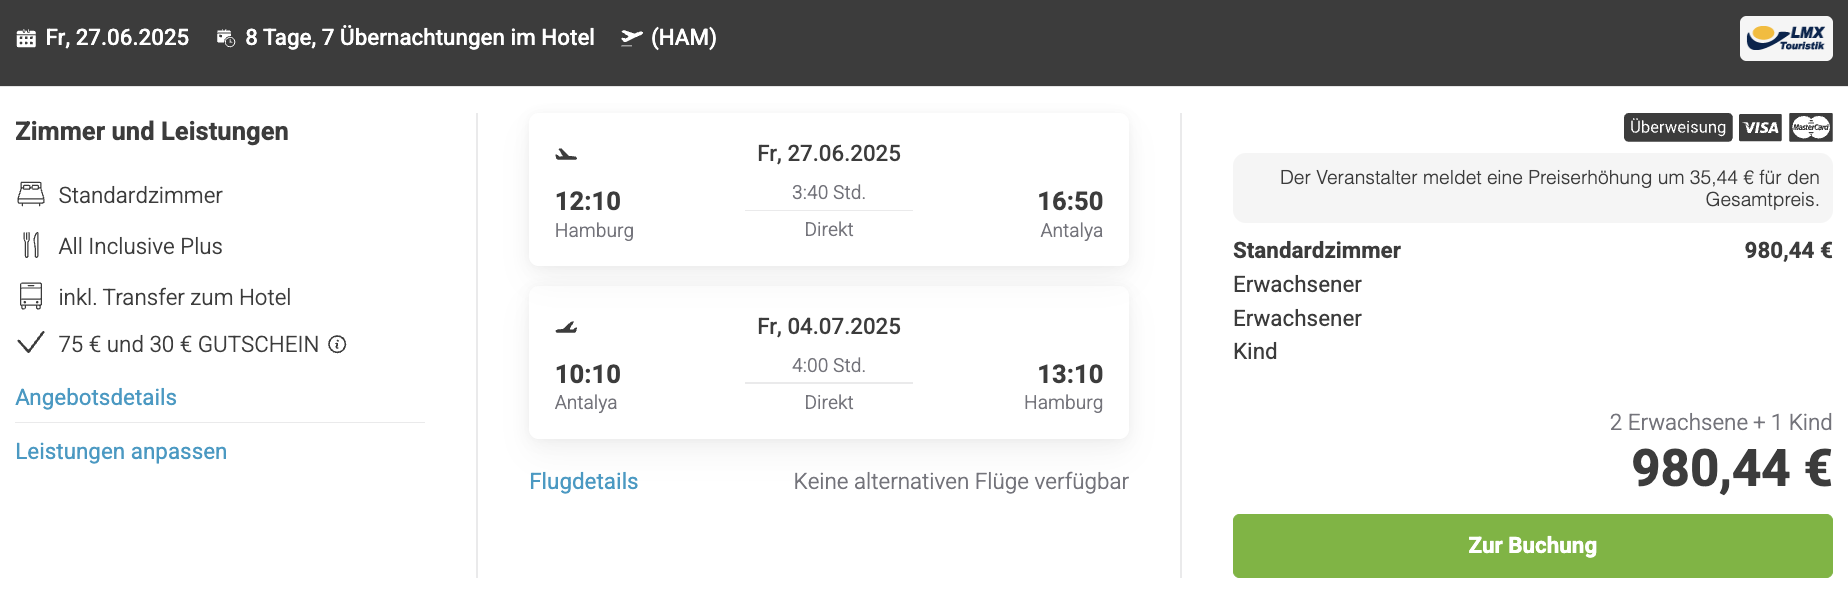Screen dimensions: 1848x596
Task: Click the bus icon for hotel transfer
Action: 31,296
